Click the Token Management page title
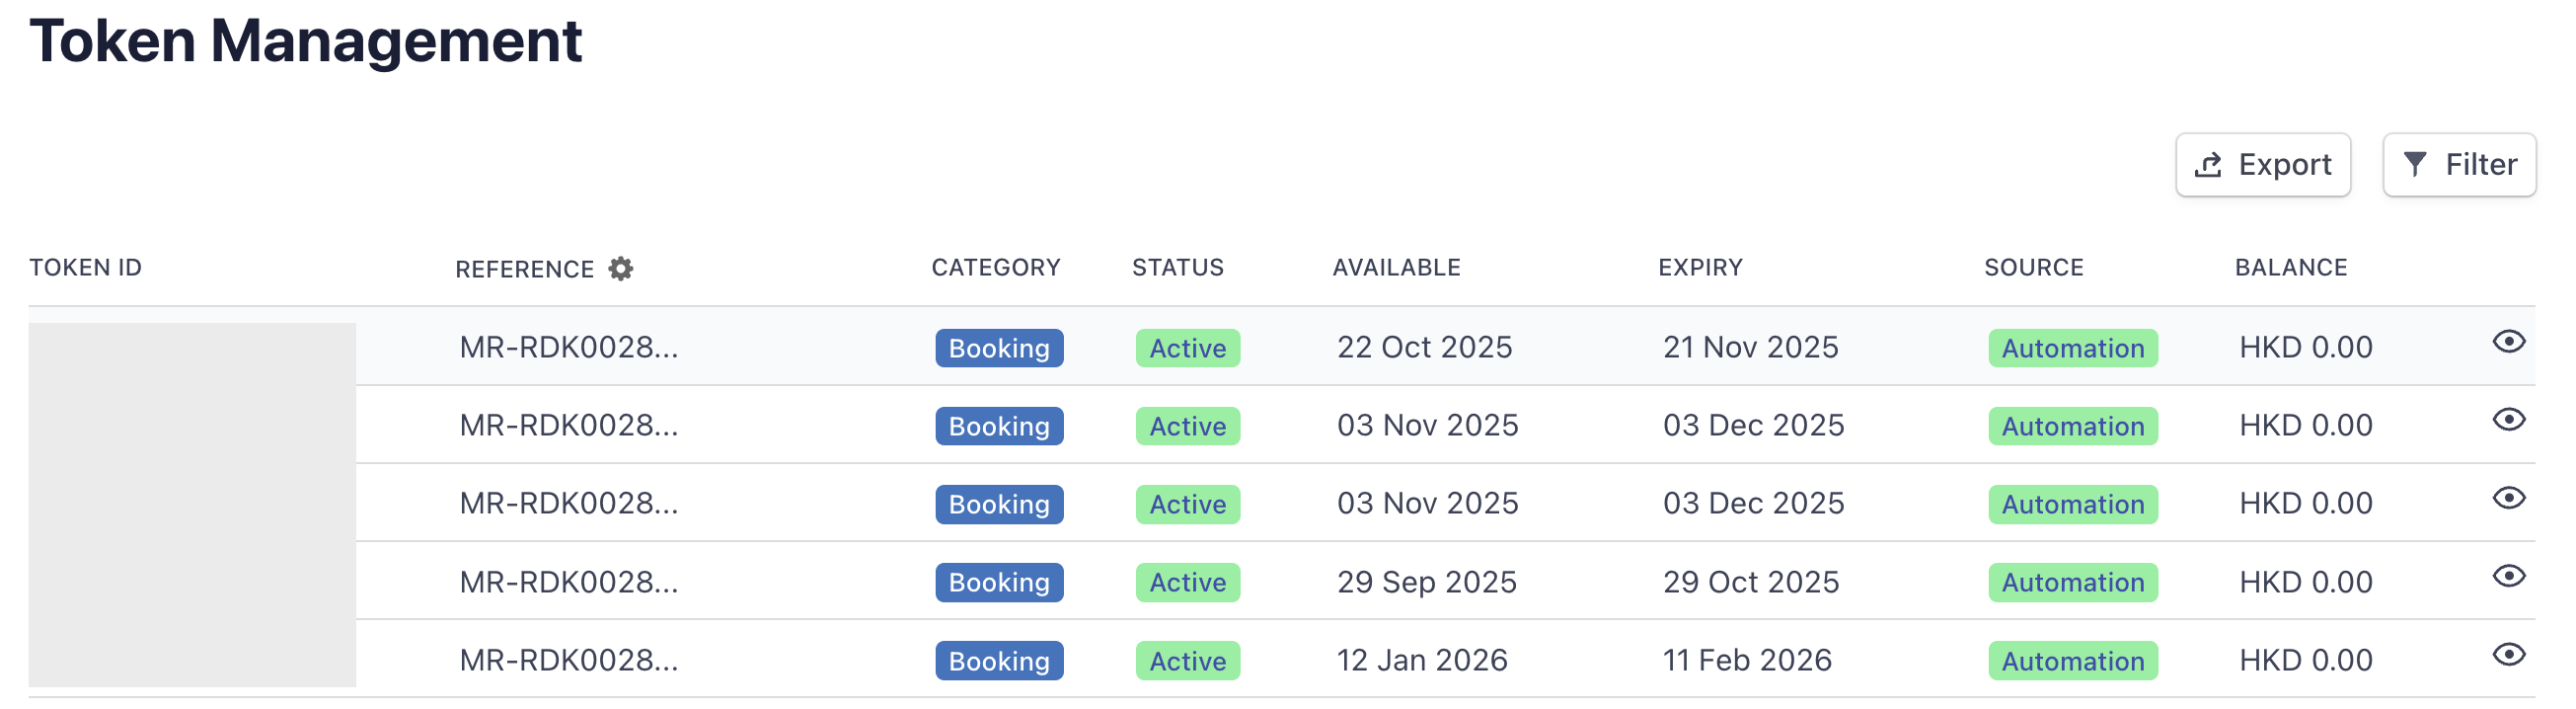 point(305,41)
